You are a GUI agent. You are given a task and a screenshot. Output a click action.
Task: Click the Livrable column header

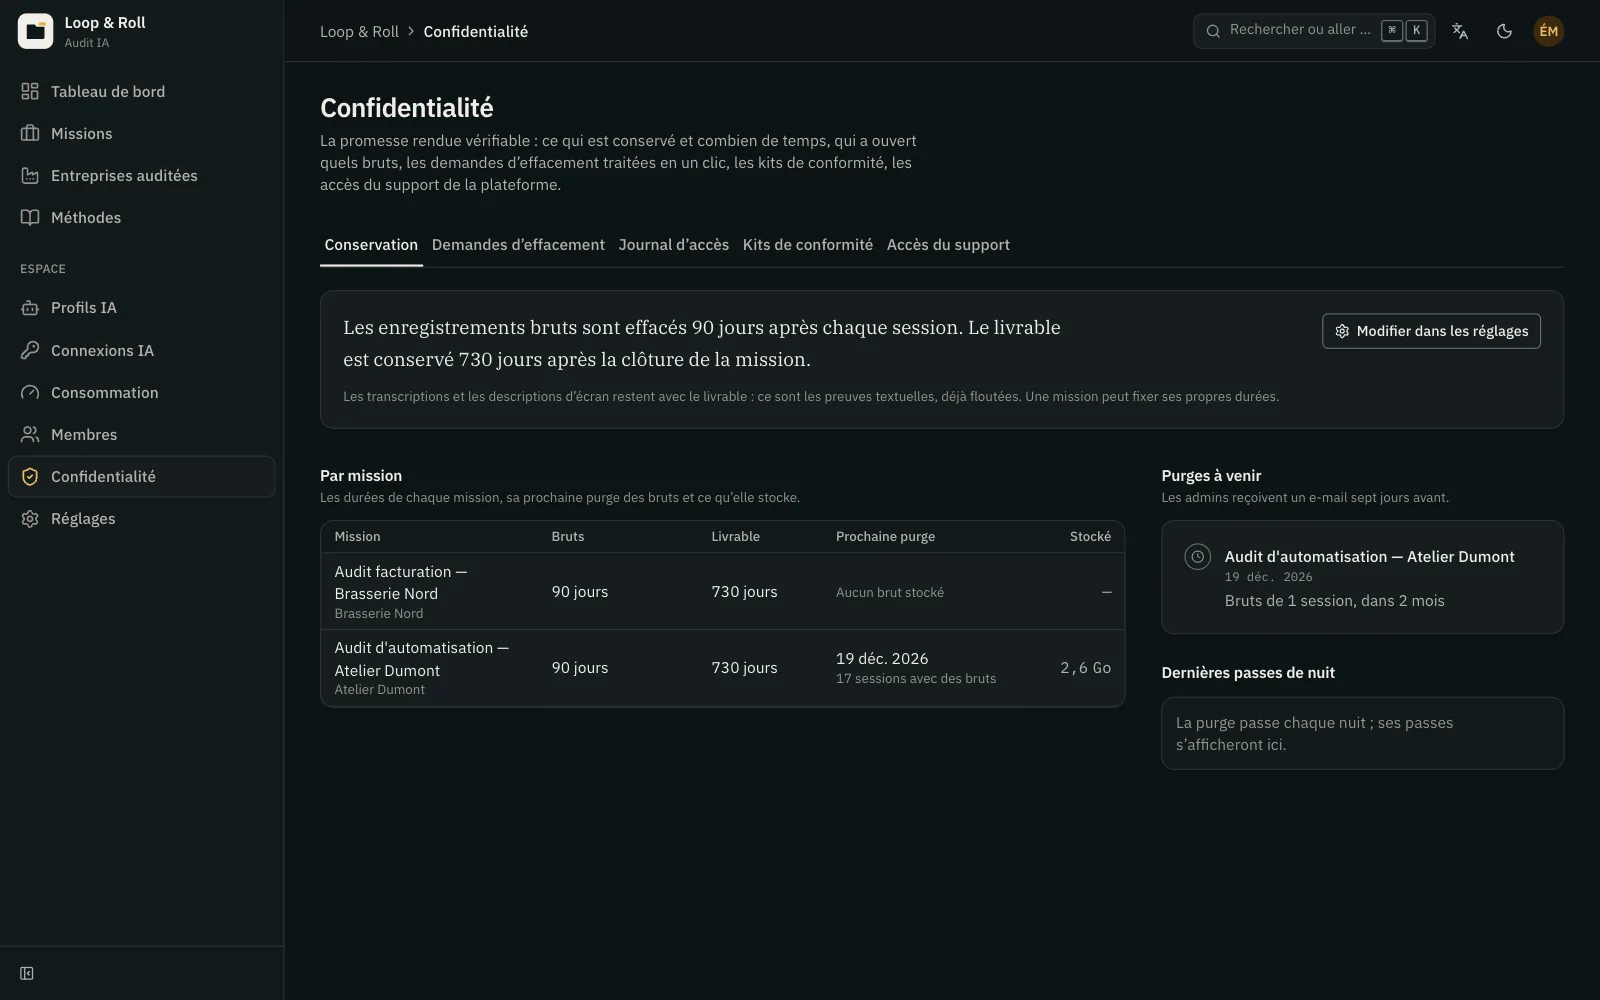point(735,537)
